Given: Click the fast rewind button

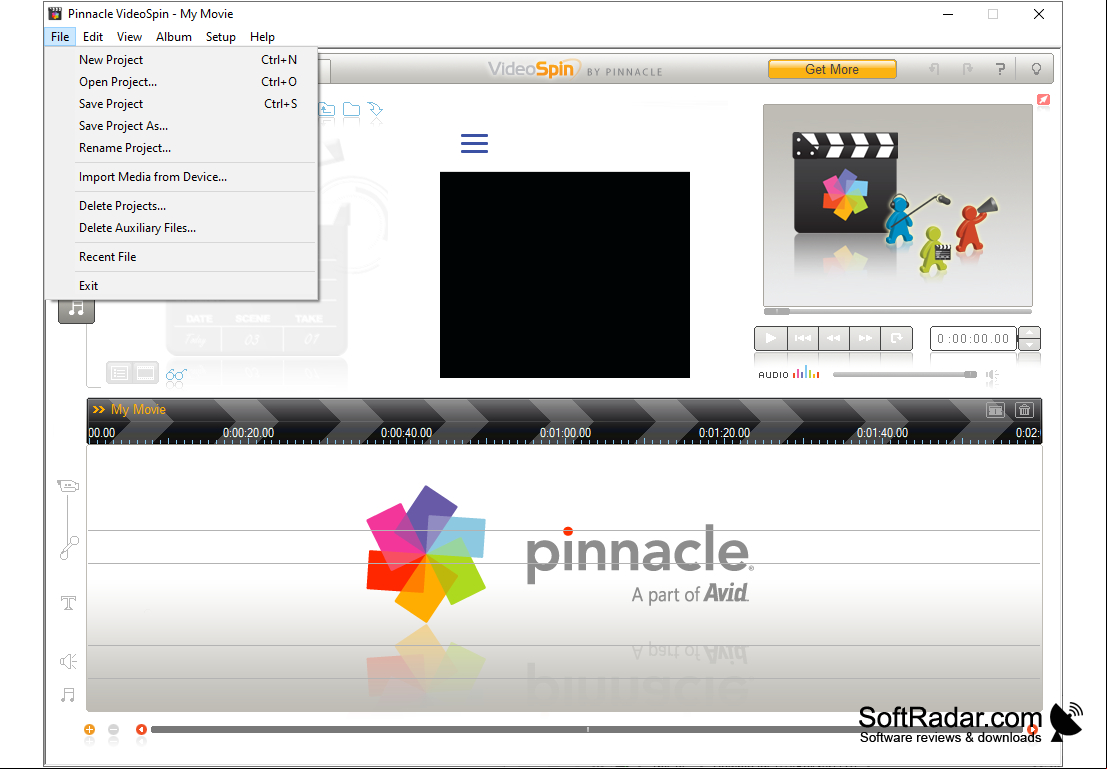Looking at the screenshot, I should 834,338.
